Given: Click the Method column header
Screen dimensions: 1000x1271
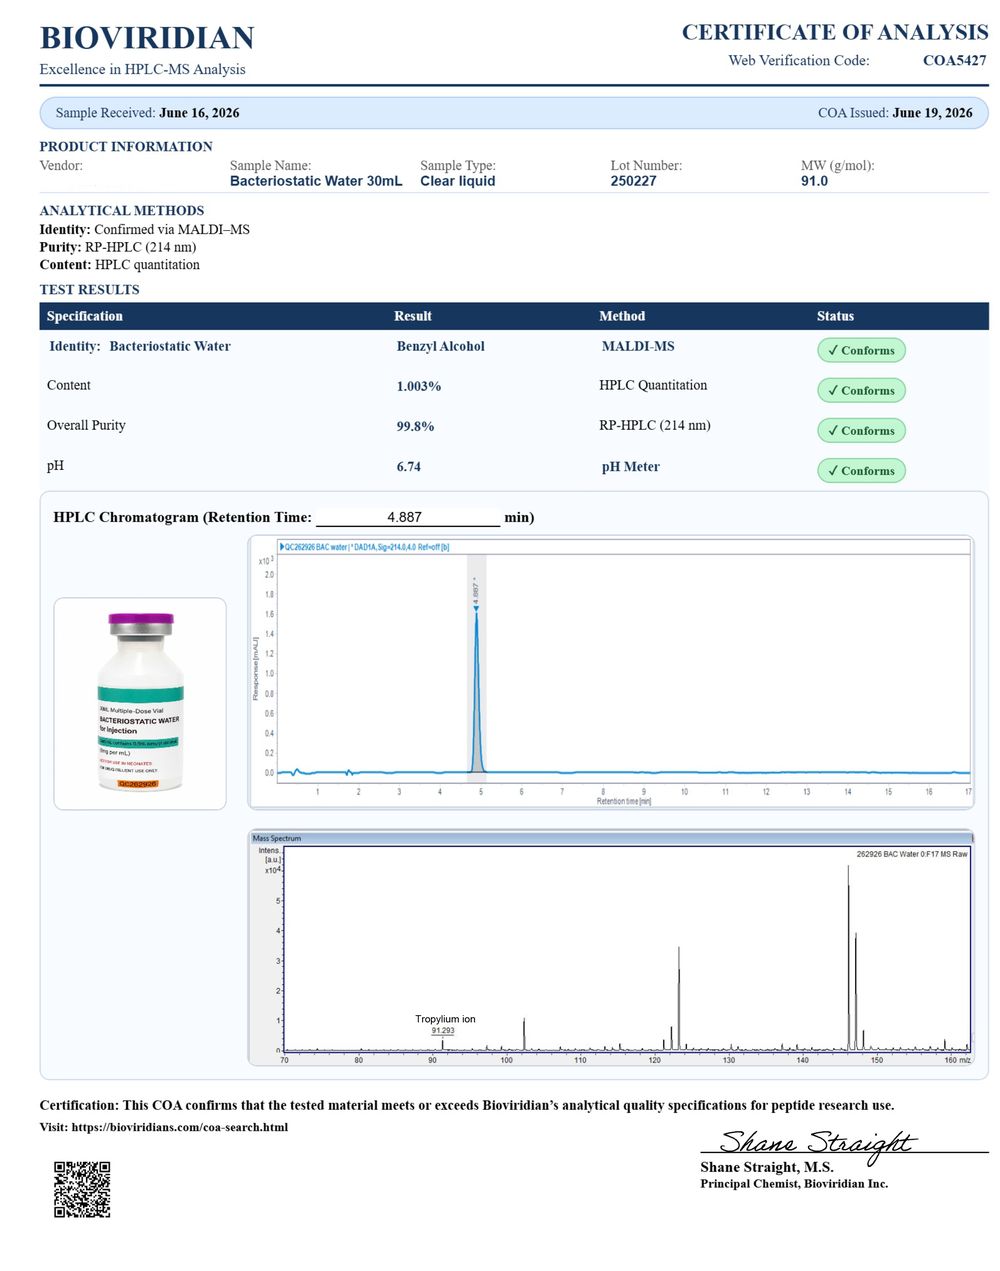Looking at the screenshot, I should [x=622, y=316].
